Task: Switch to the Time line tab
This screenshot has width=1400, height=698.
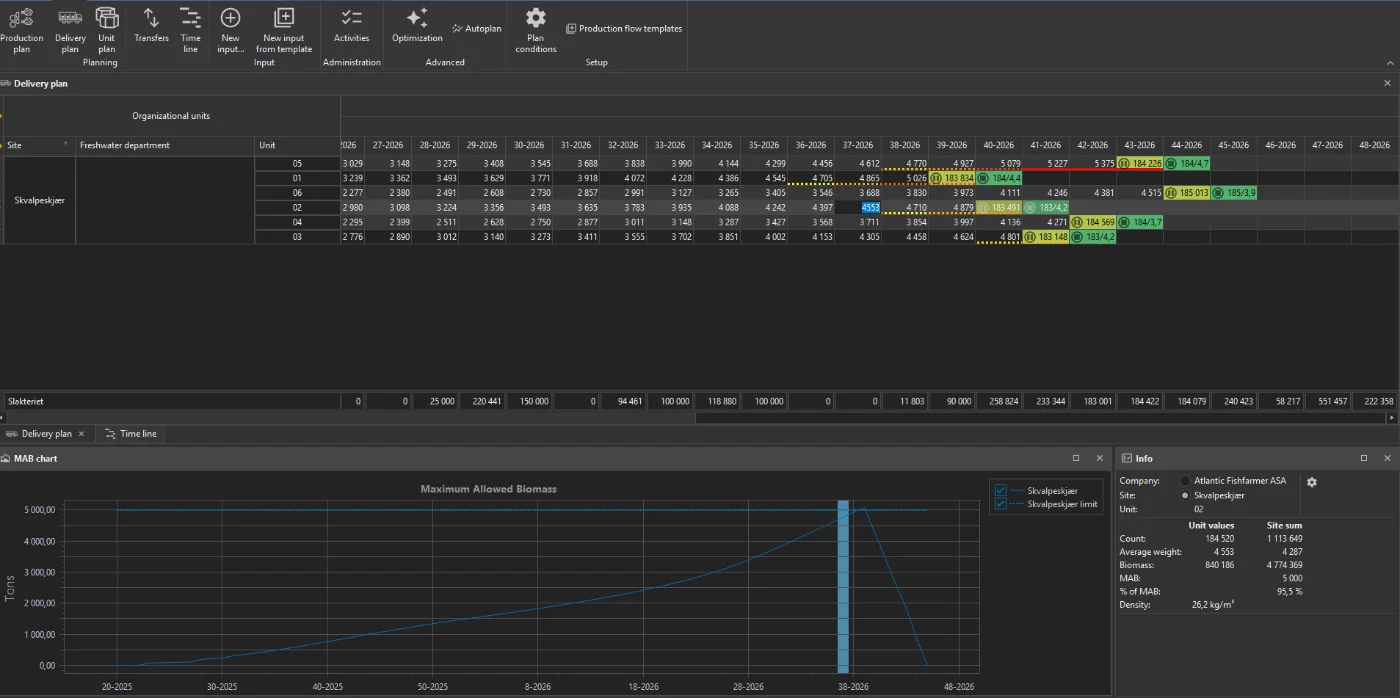Action: pos(131,434)
